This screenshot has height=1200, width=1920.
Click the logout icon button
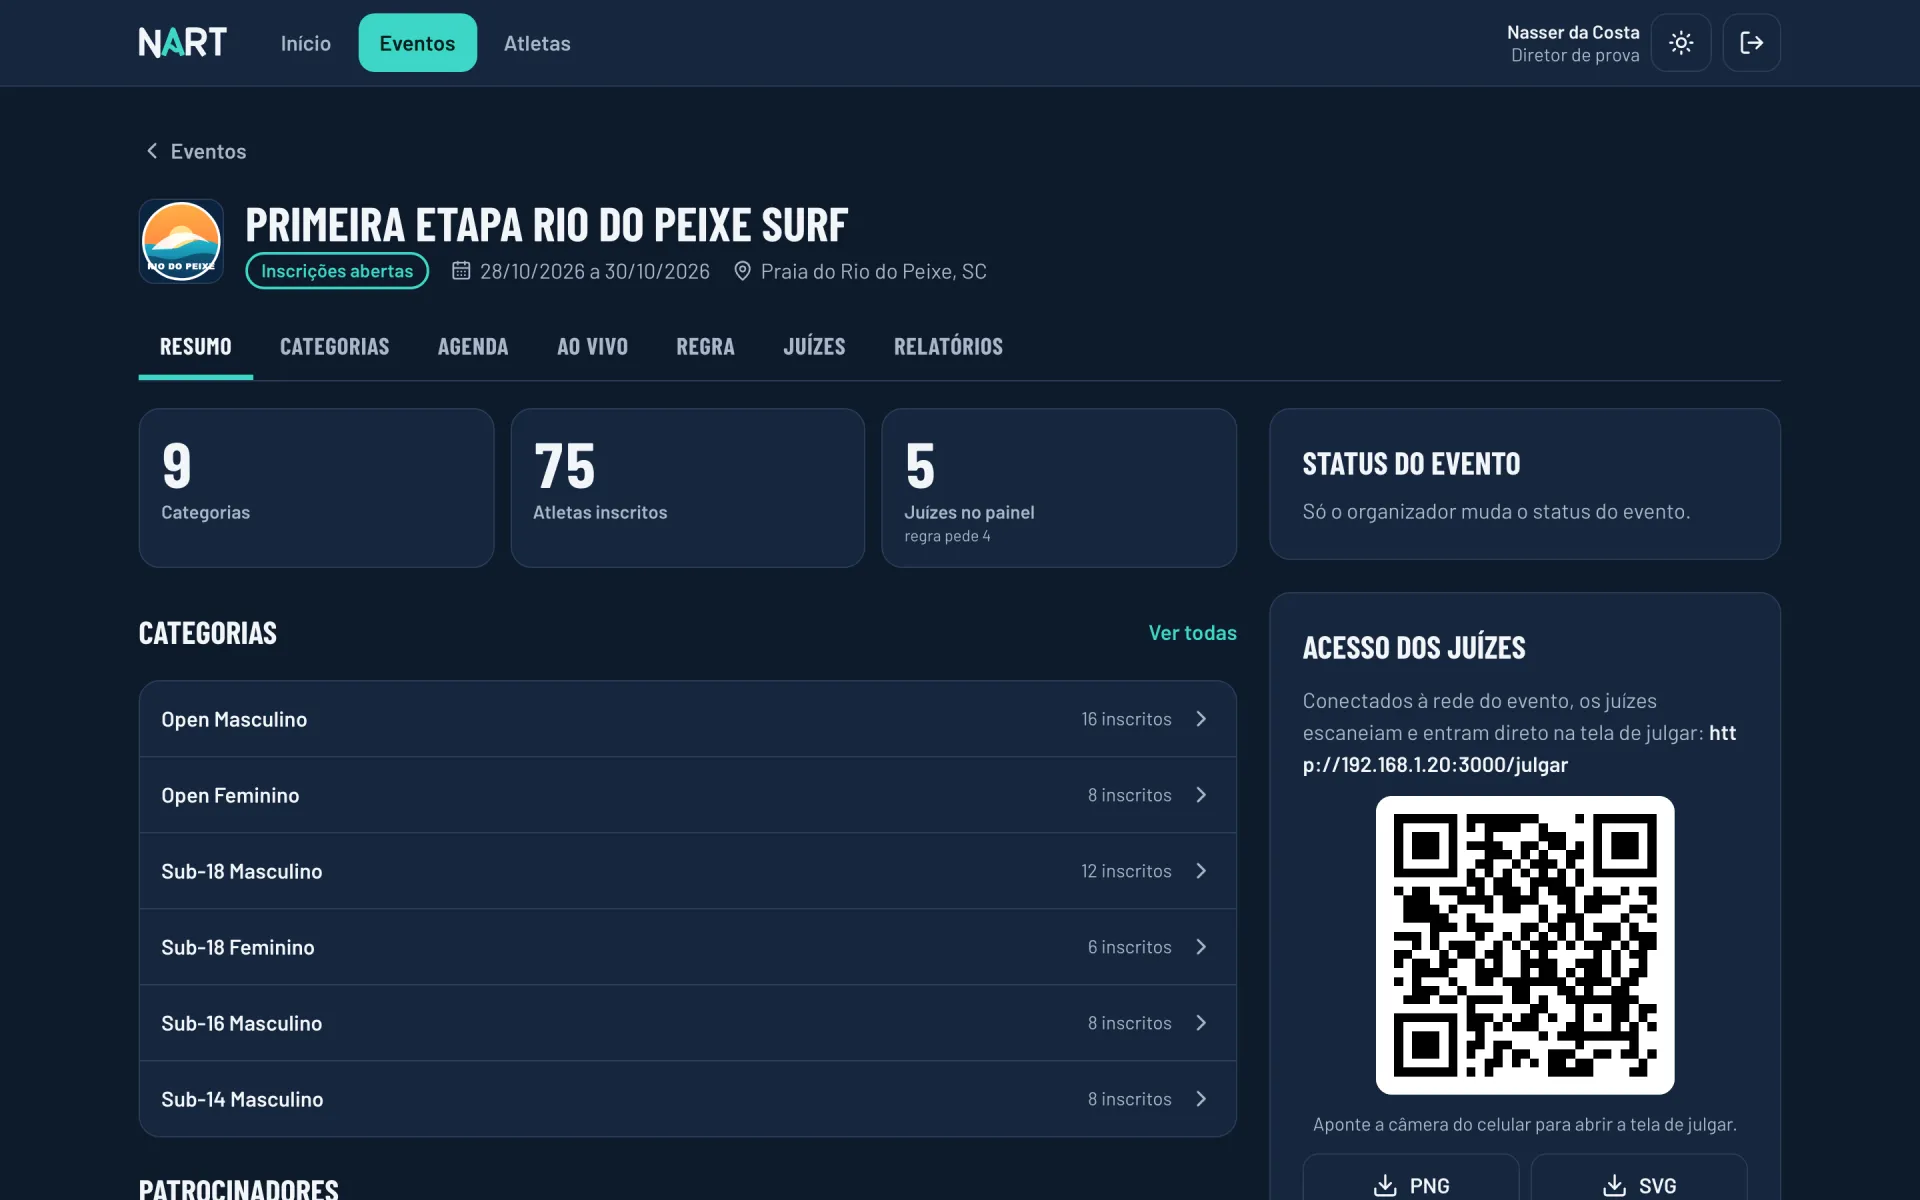point(1751,43)
